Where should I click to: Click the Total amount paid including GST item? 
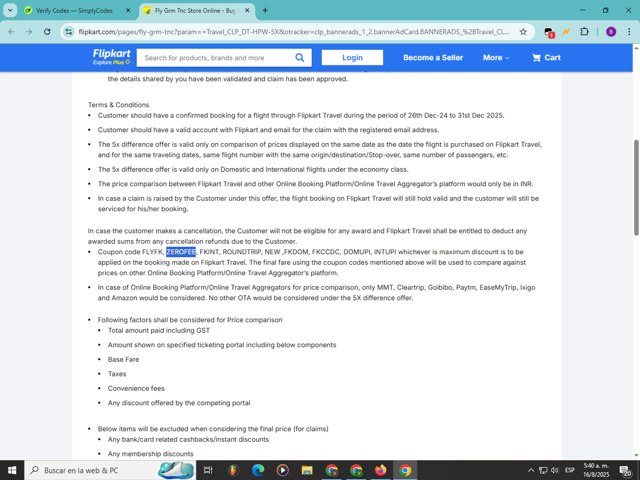(x=159, y=330)
